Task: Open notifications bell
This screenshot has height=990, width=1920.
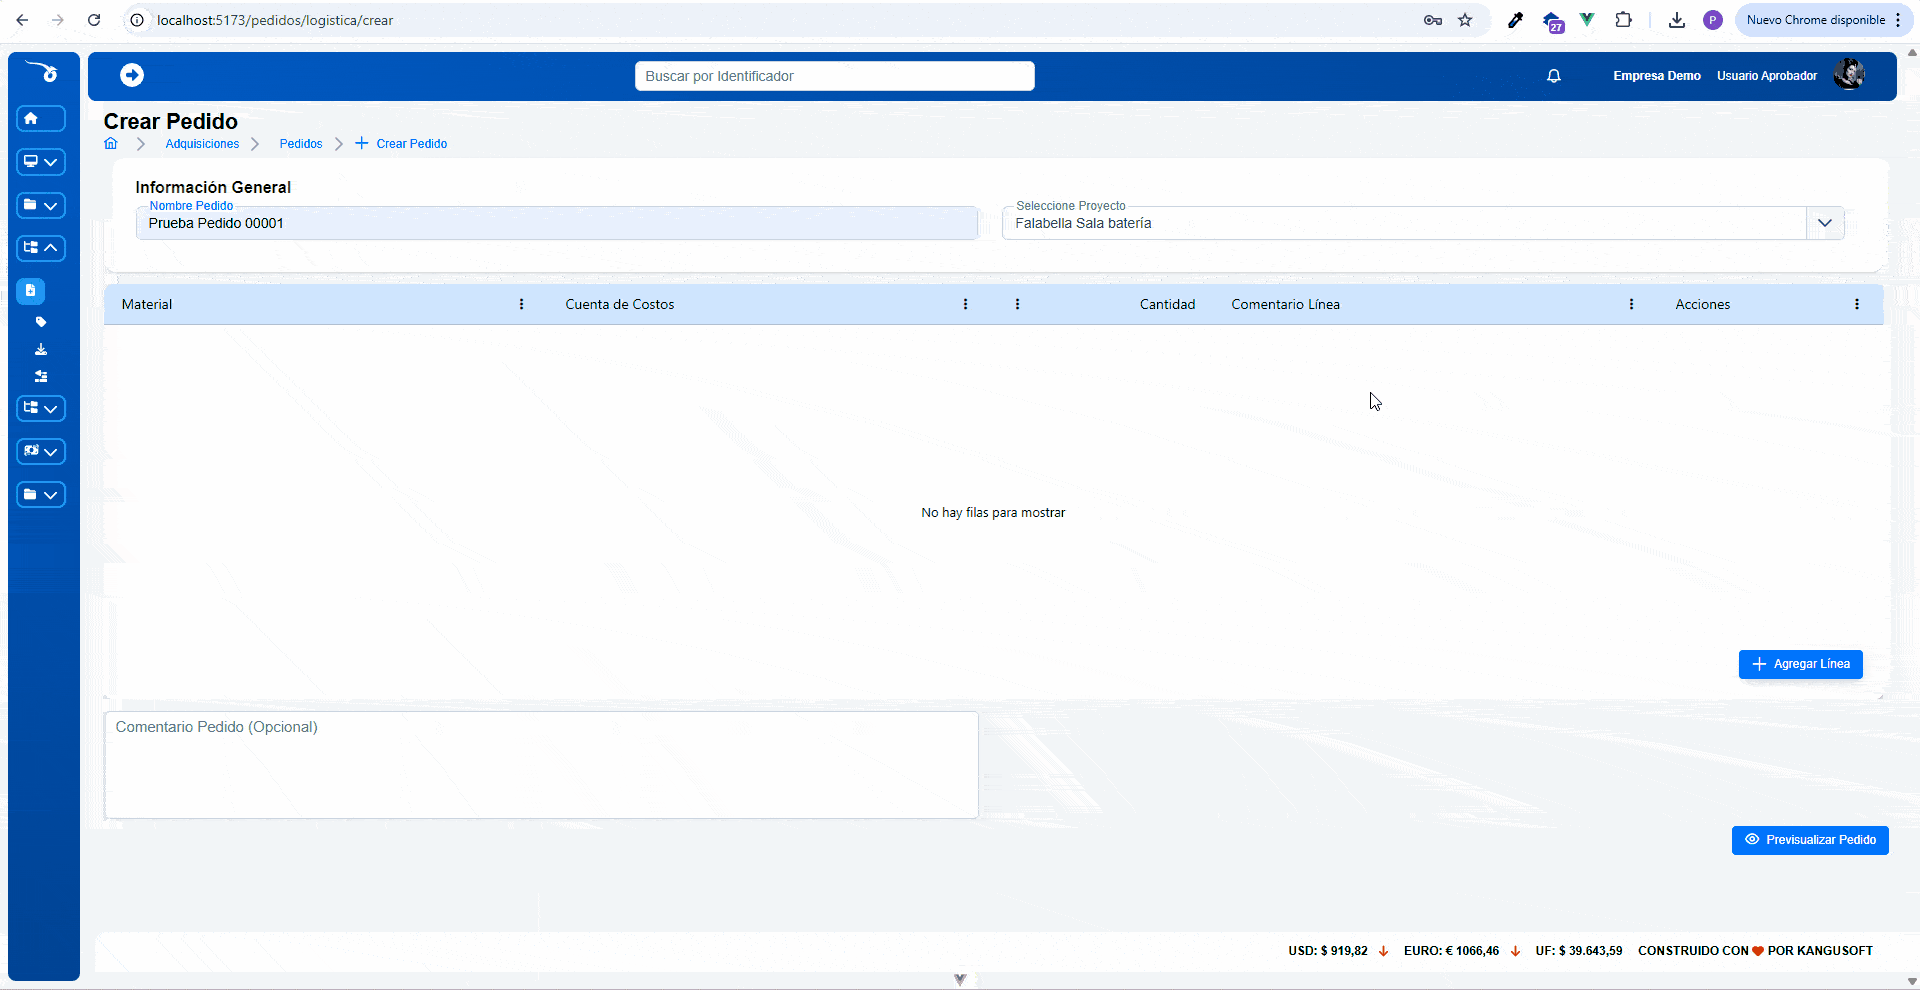Action: pyautogui.click(x=1553, y=76)
